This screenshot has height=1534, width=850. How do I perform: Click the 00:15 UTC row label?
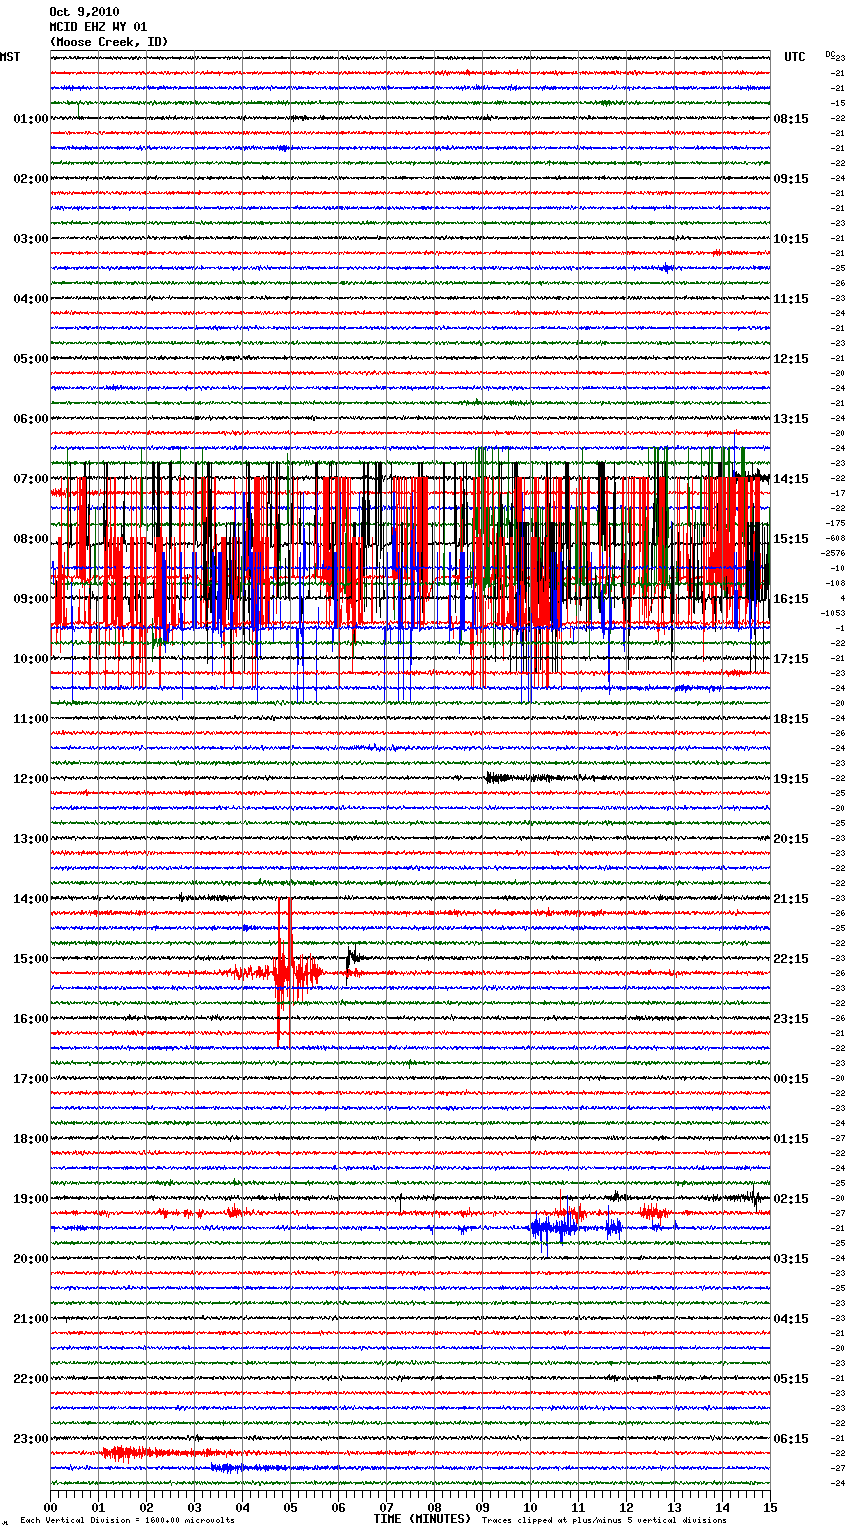(x=791, y=1079)
